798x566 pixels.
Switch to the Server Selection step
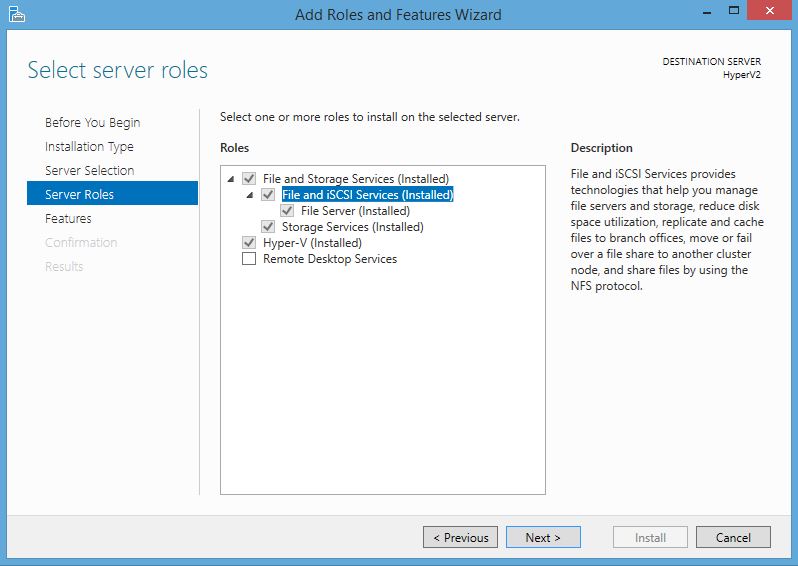(x=89, y=170)
